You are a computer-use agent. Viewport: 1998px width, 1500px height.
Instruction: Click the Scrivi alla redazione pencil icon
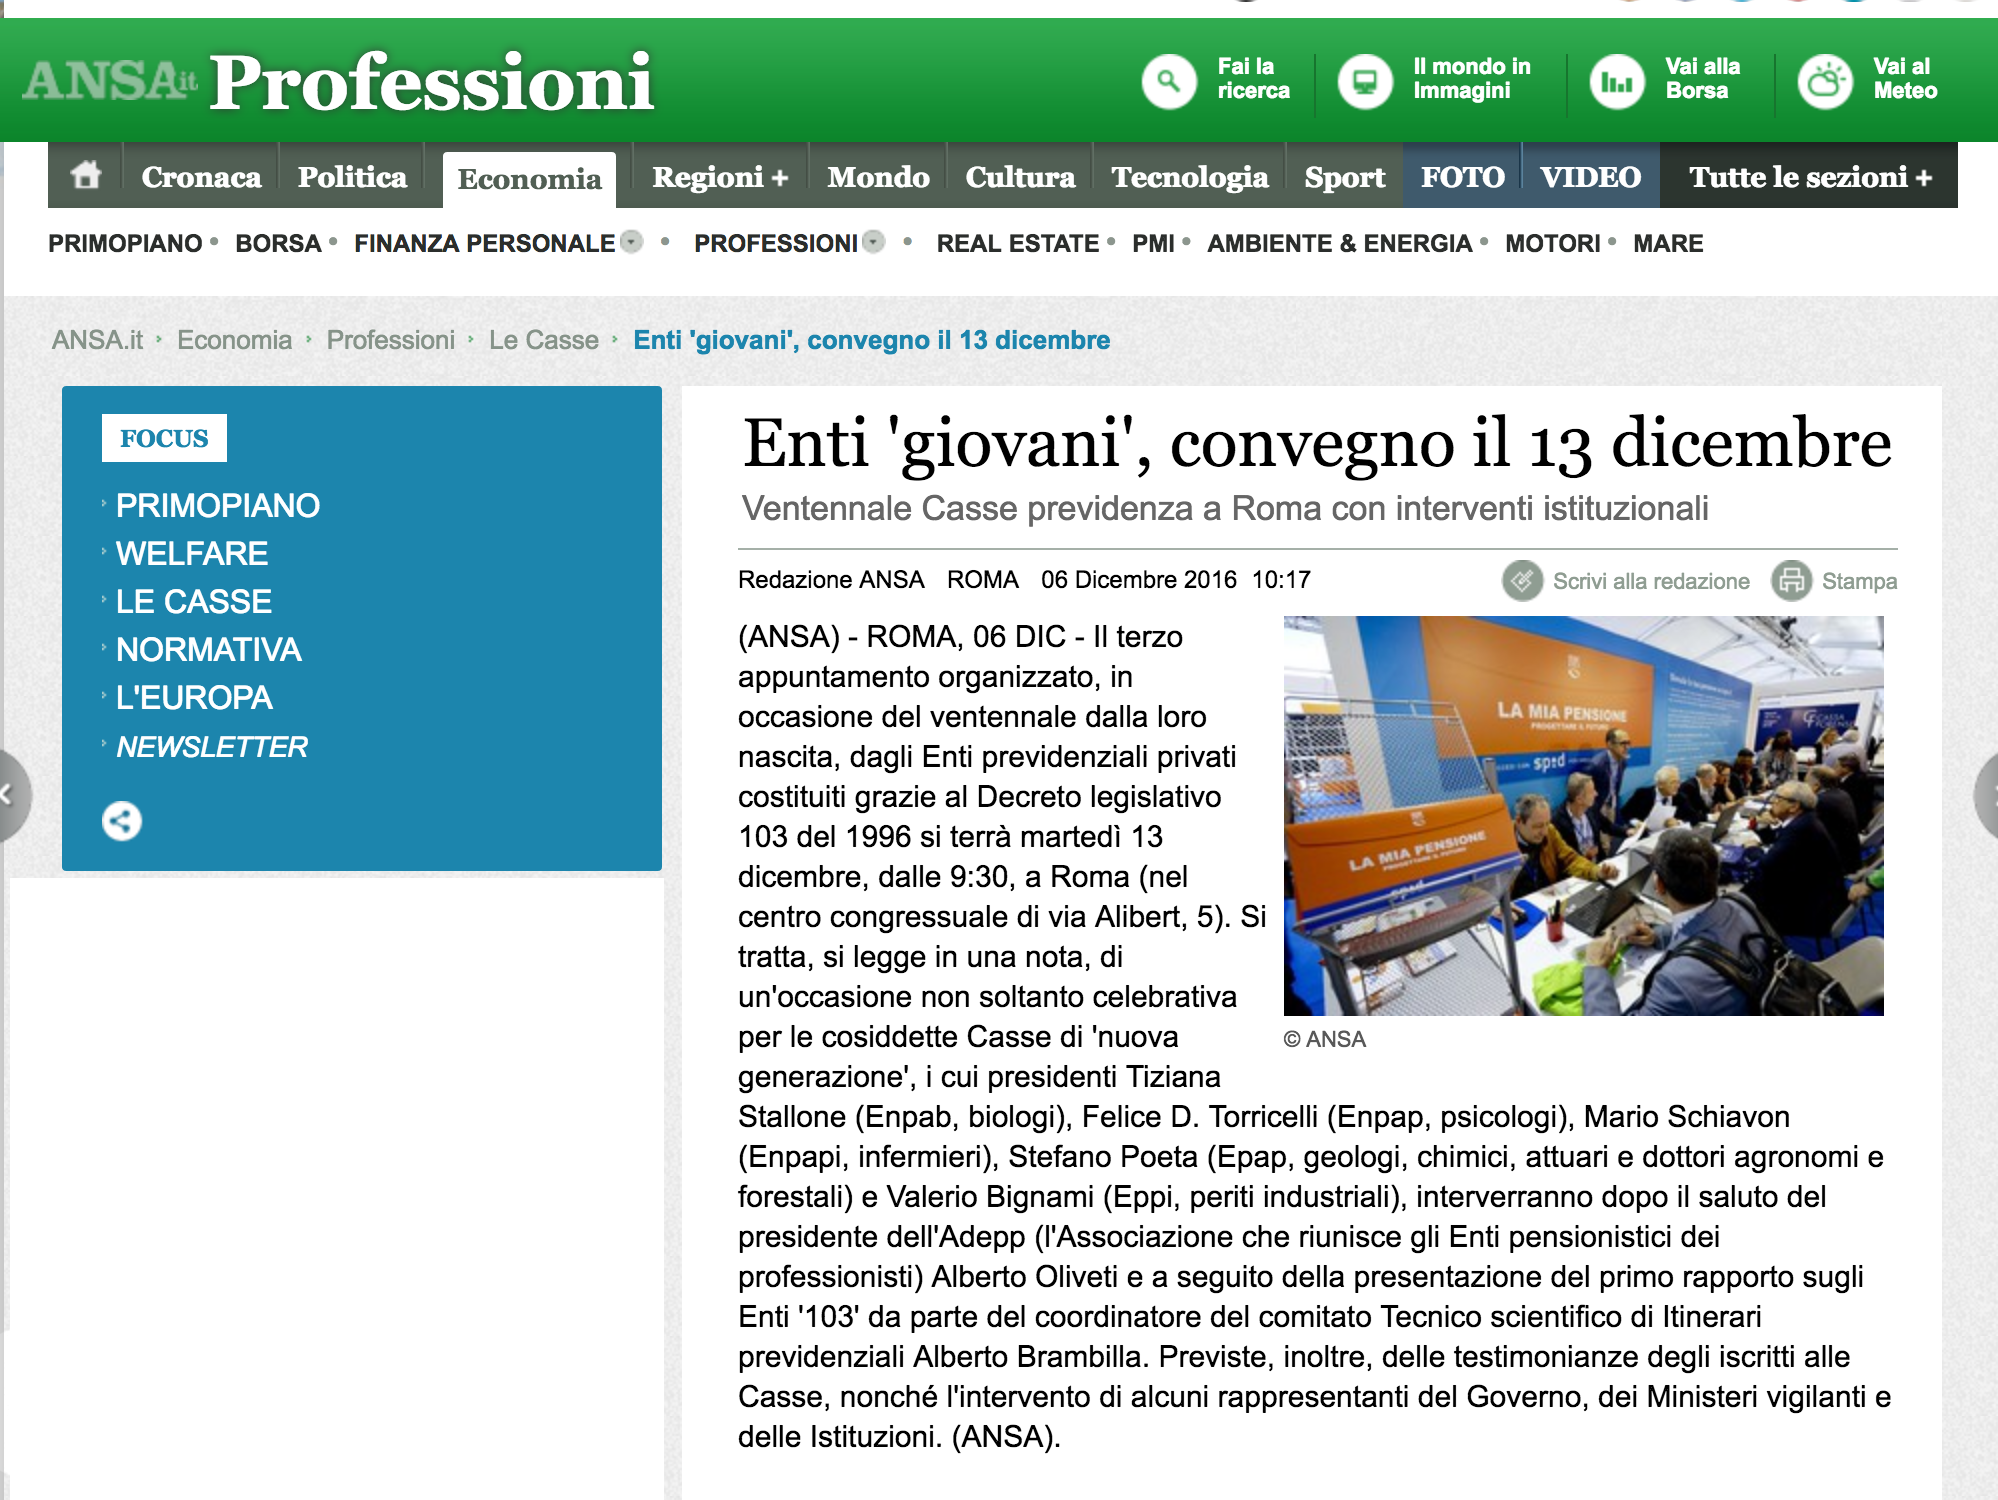point(1522,580)
